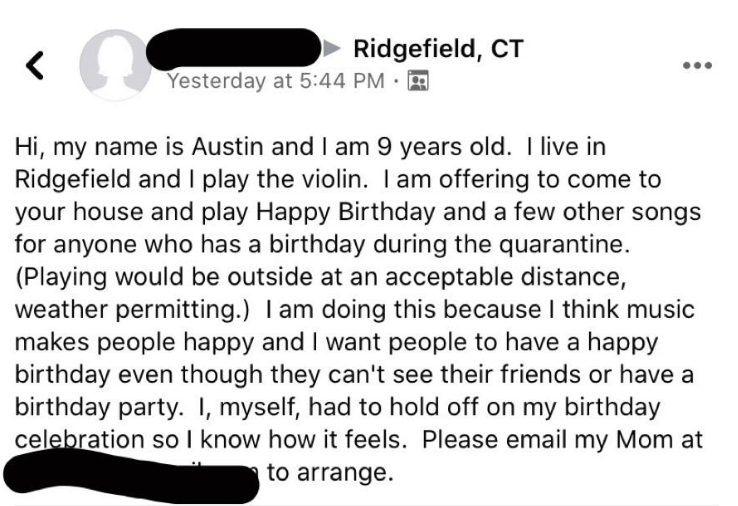
Task: Click the Yesterday at 5:44 PM timestamp
Action: click(x=276, y=80)
